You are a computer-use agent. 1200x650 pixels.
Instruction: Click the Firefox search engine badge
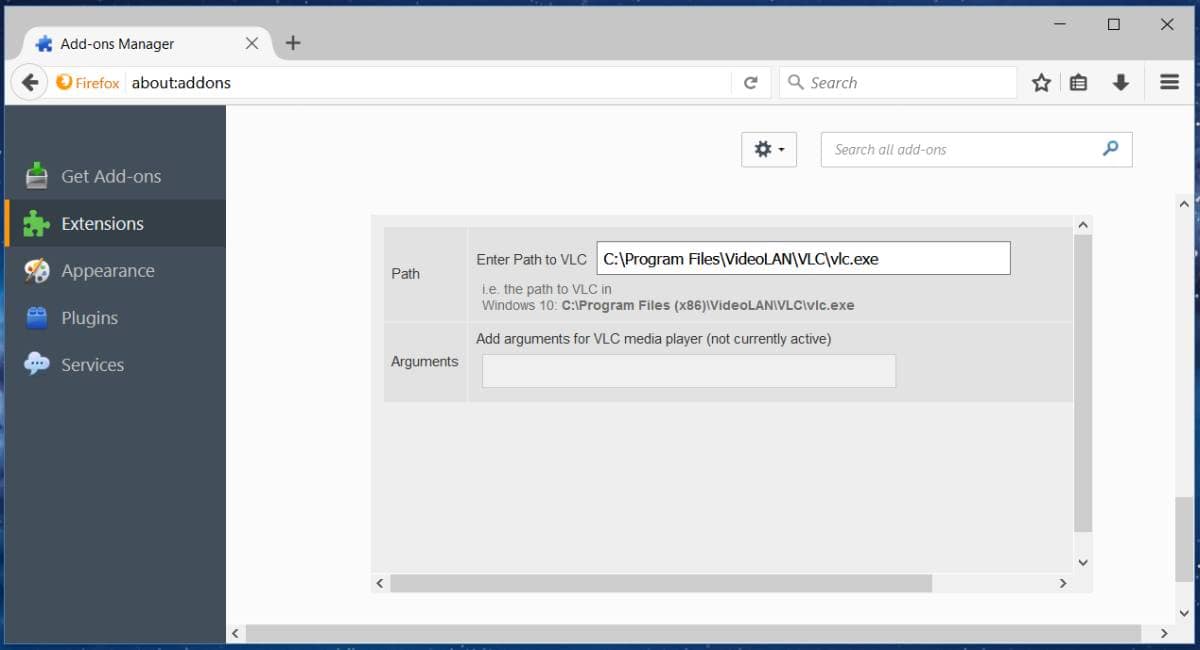coord(88,82)
